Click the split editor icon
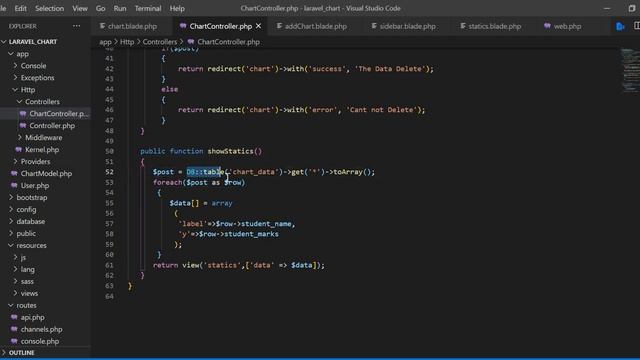The height and width of the screenshot is (360, 640). (637, 26)
